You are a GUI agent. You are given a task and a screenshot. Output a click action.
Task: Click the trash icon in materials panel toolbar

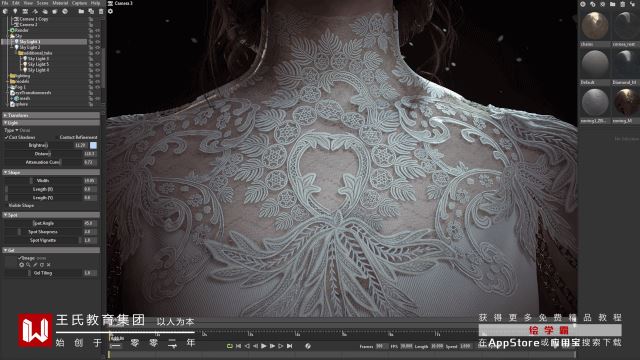[623, 4]
